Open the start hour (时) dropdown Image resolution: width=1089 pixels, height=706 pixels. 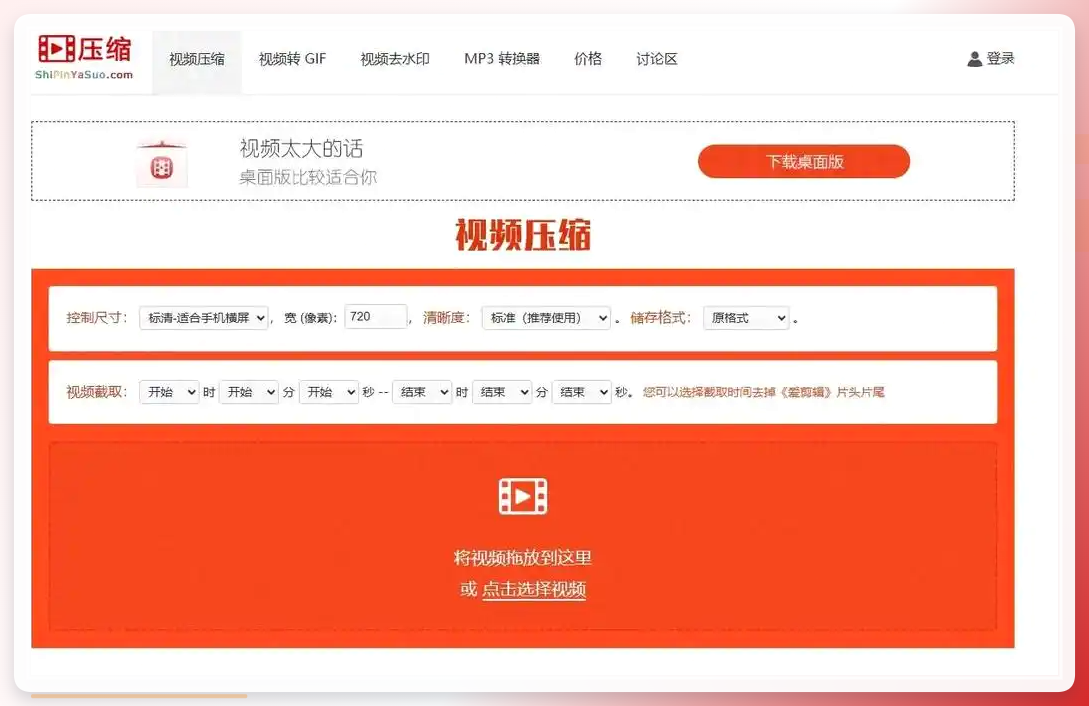tap(169, 392)
